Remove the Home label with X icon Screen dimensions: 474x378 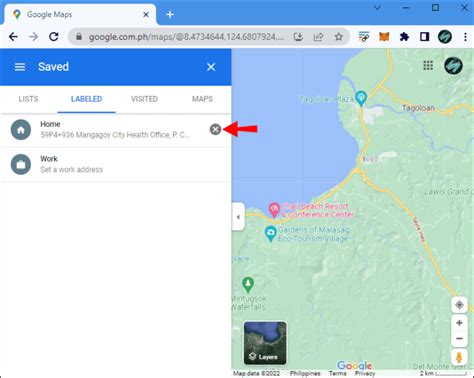click(x=215, y=129)
